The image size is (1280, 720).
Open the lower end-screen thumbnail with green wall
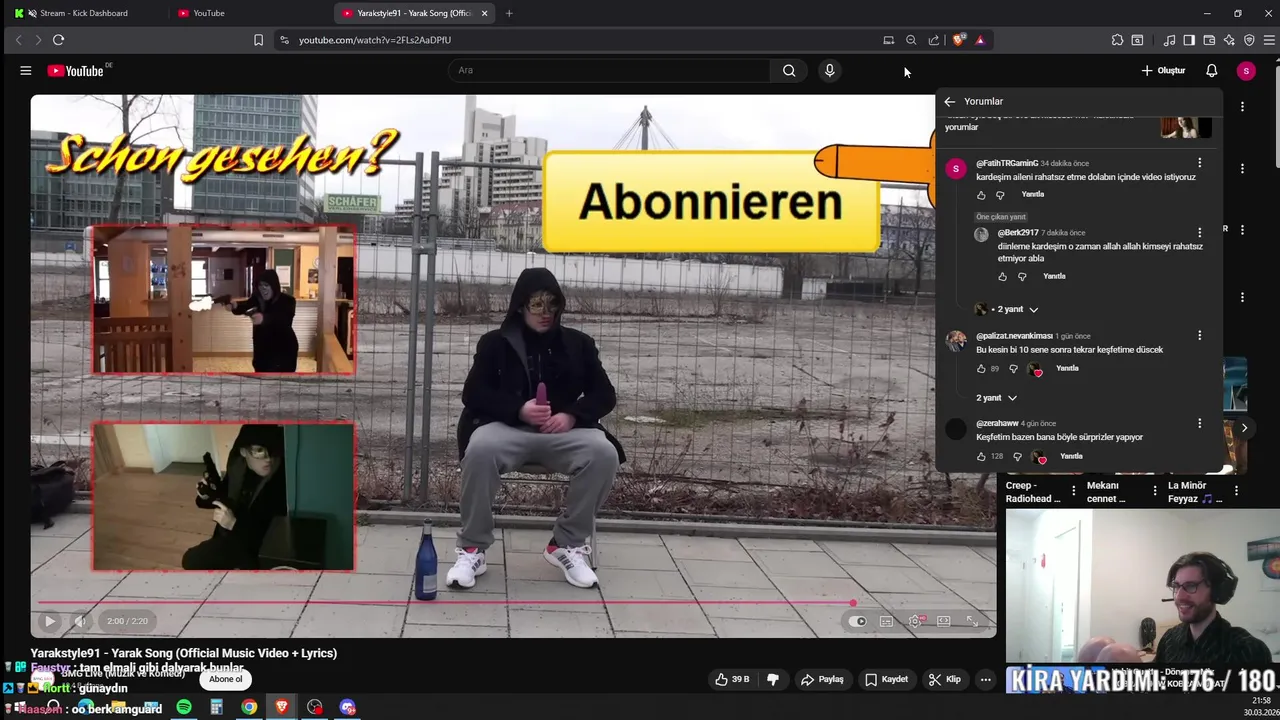coord(223,496)
